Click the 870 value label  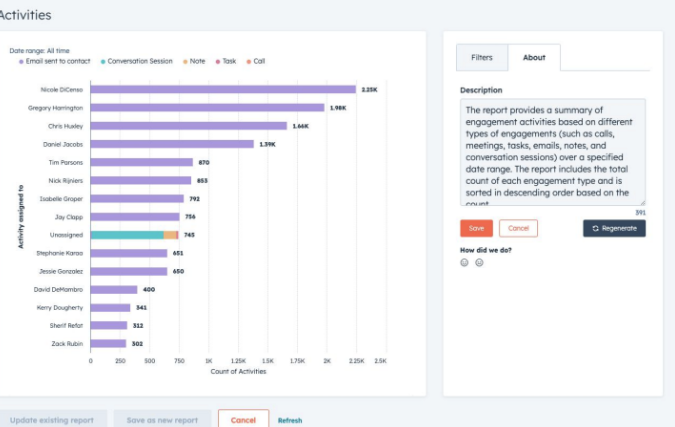pos(204,162)
